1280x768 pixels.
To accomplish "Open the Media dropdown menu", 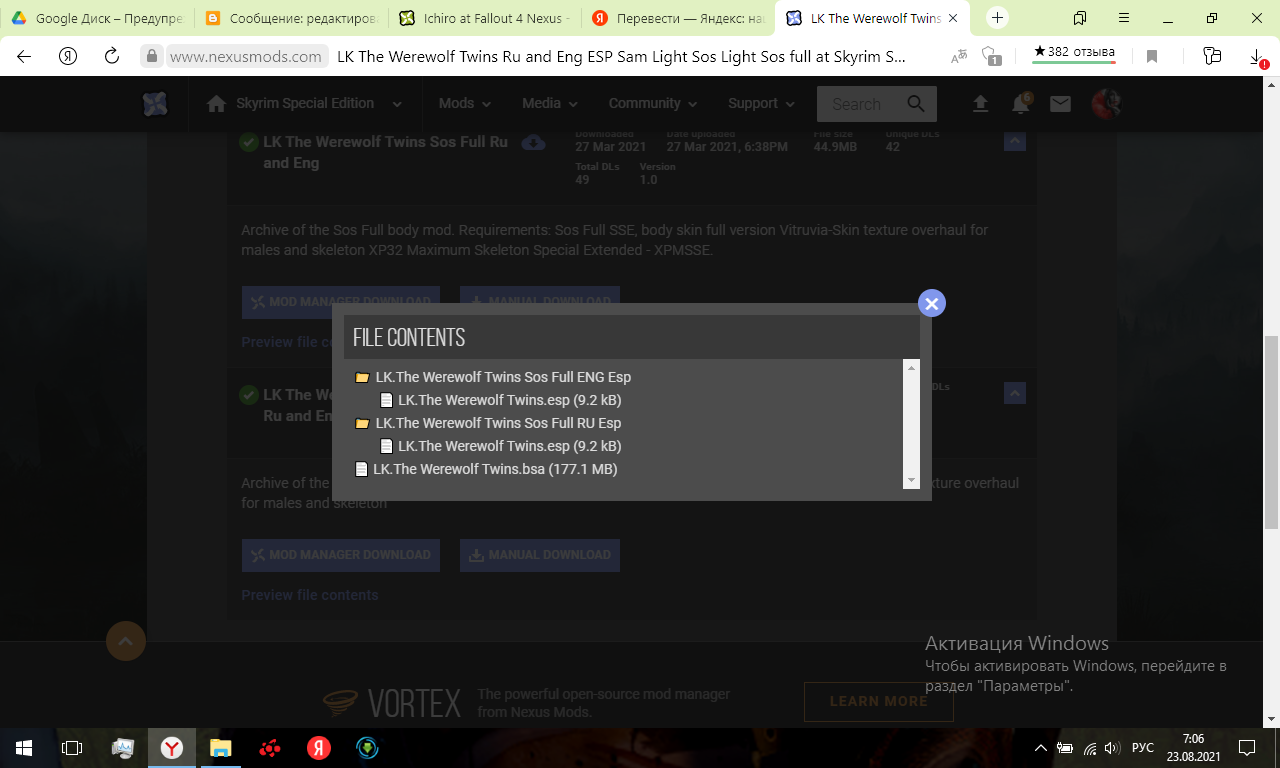I will point(550,104).
